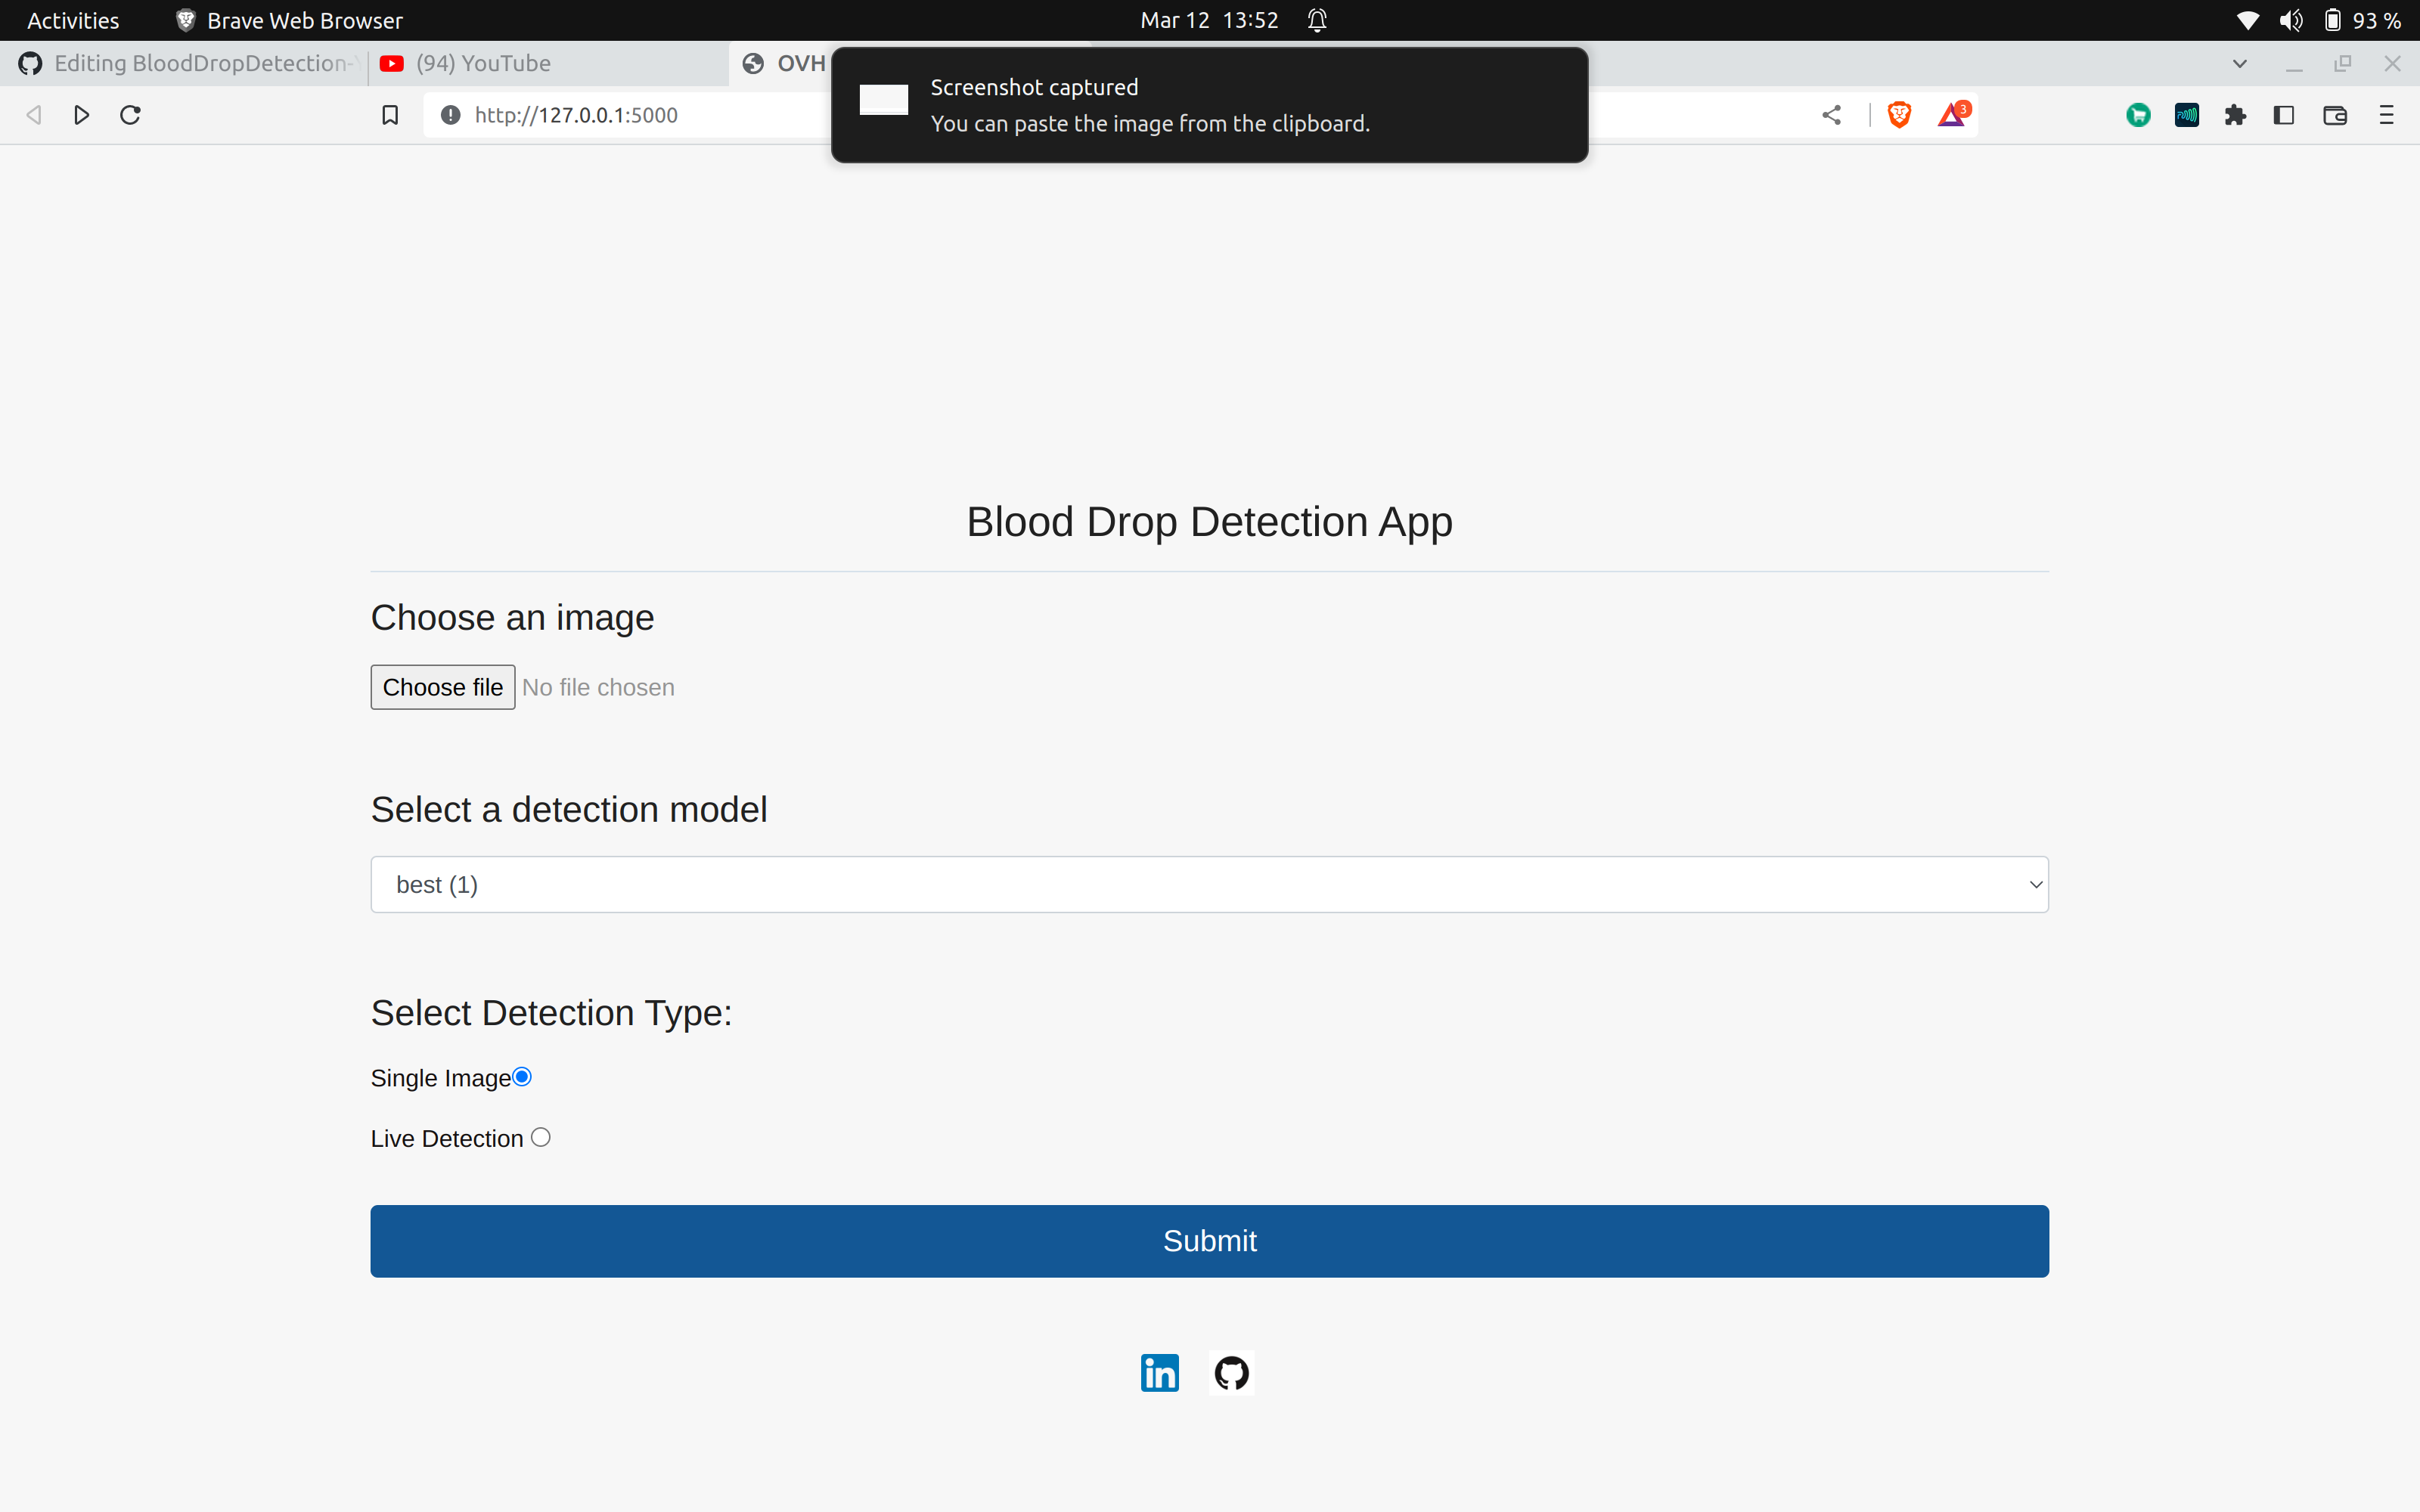
Task: Select the Single Image radio button
Action: (522, 1076)
